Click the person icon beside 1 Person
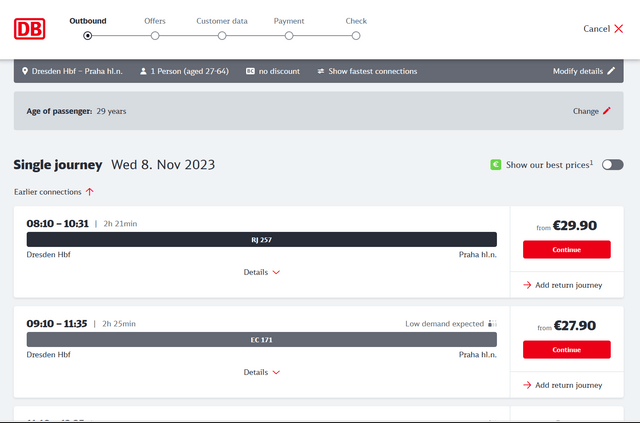640x423 pixels. [x=144, y=71]
